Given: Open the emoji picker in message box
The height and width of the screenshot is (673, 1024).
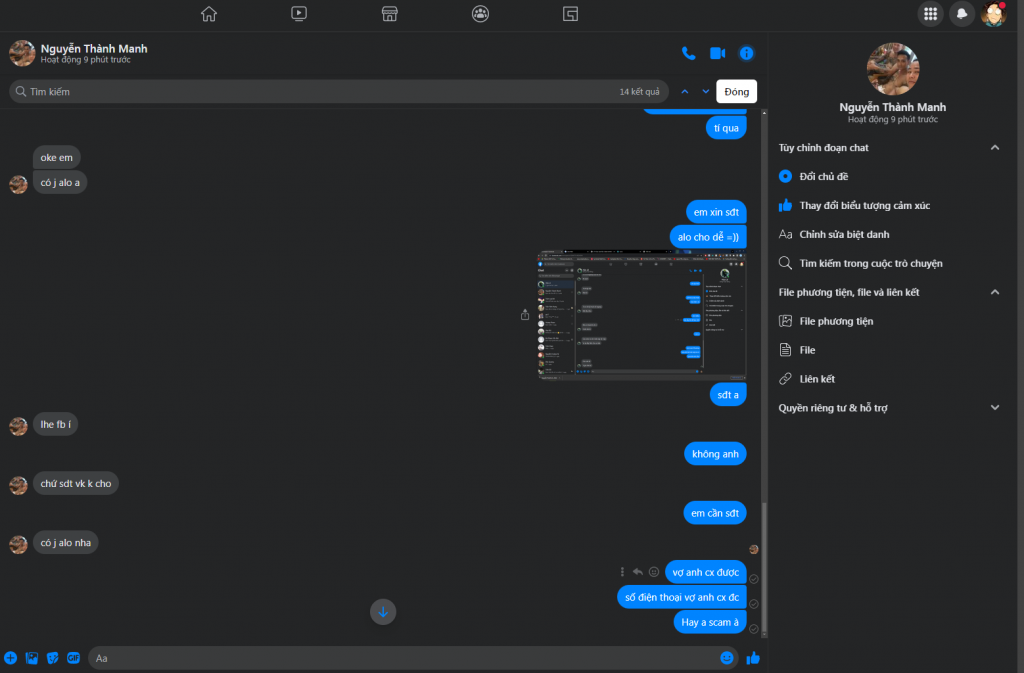Looking at the screenshot, I should 727,658.
